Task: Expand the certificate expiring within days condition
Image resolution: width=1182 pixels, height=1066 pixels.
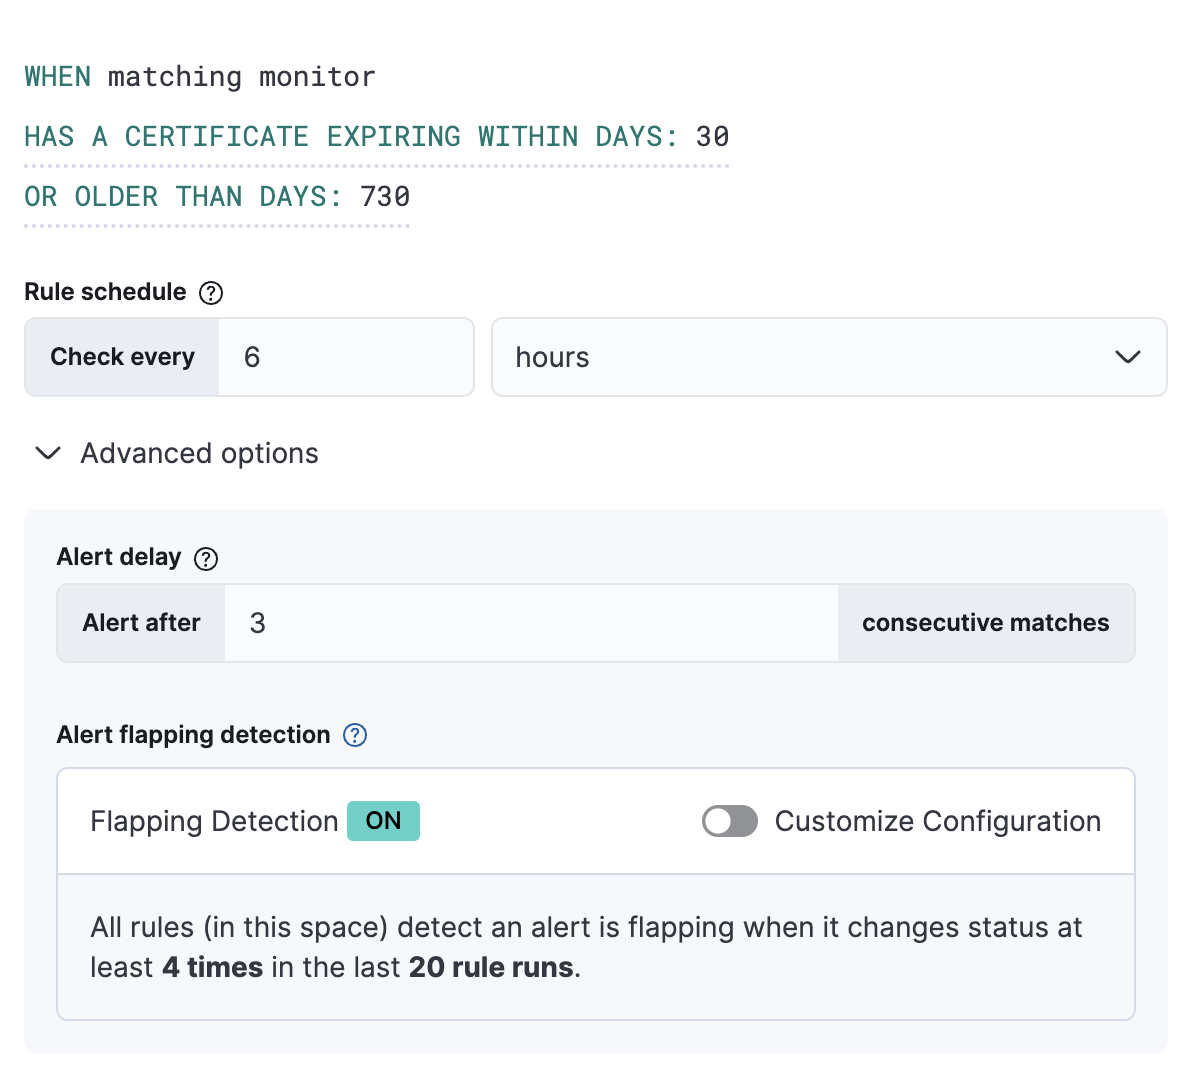Action: tap(375, 136)
